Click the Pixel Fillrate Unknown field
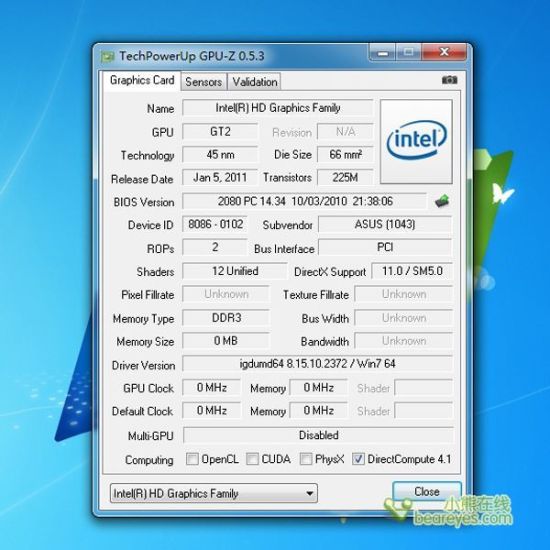The width and height of the screenshot is (550, 550). coord(226,294)
